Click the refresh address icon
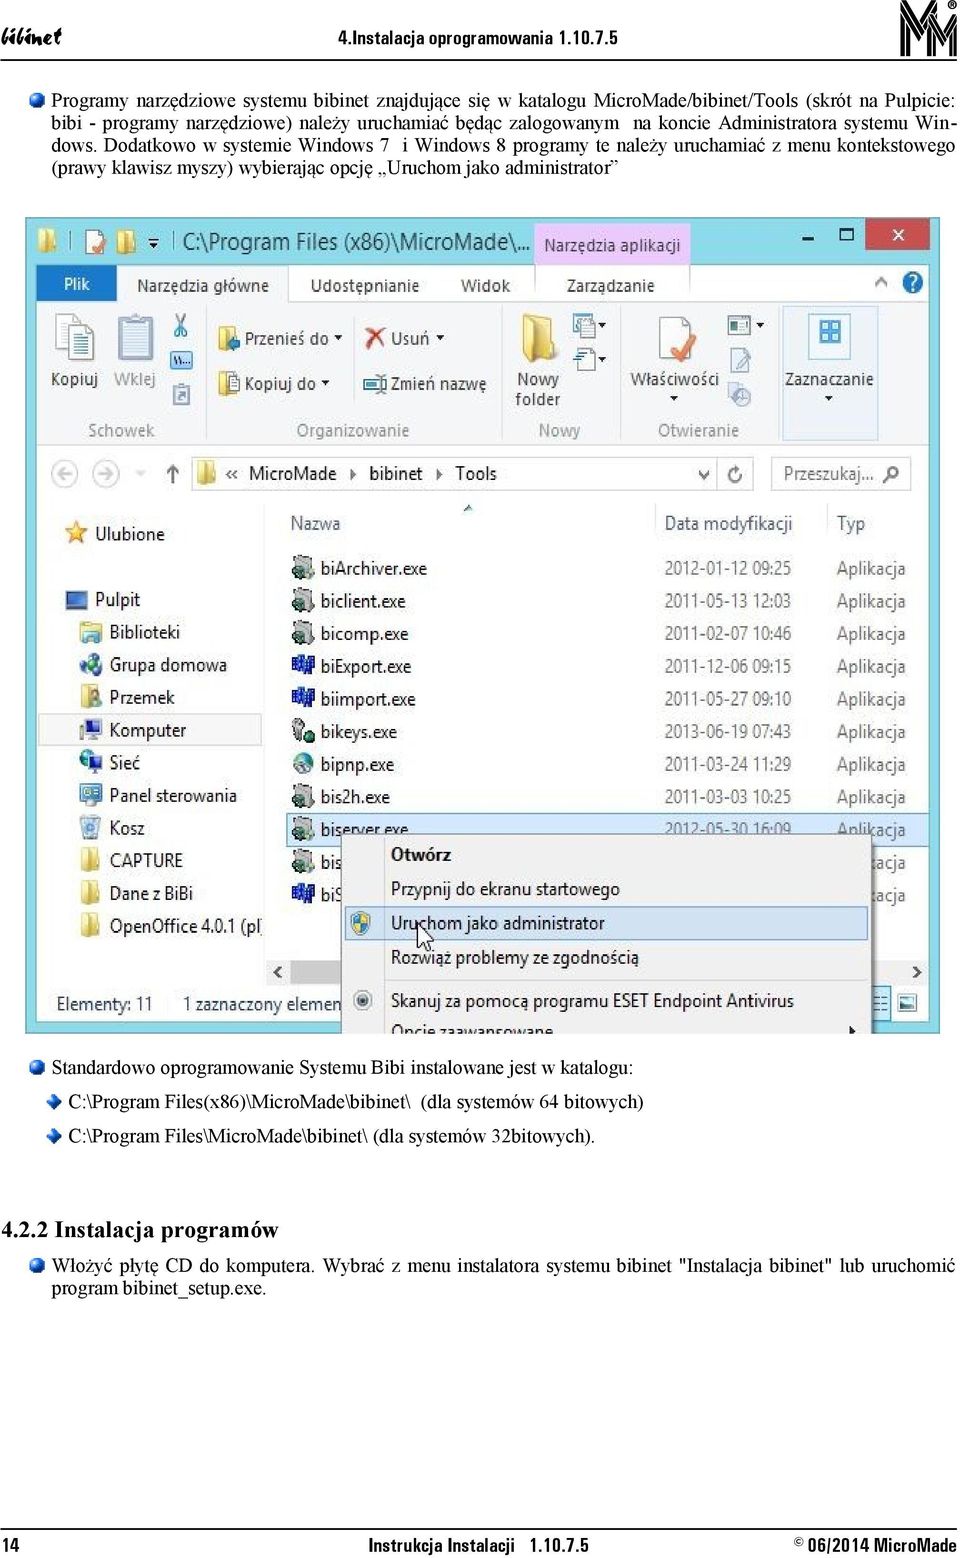 pos(735,474)
